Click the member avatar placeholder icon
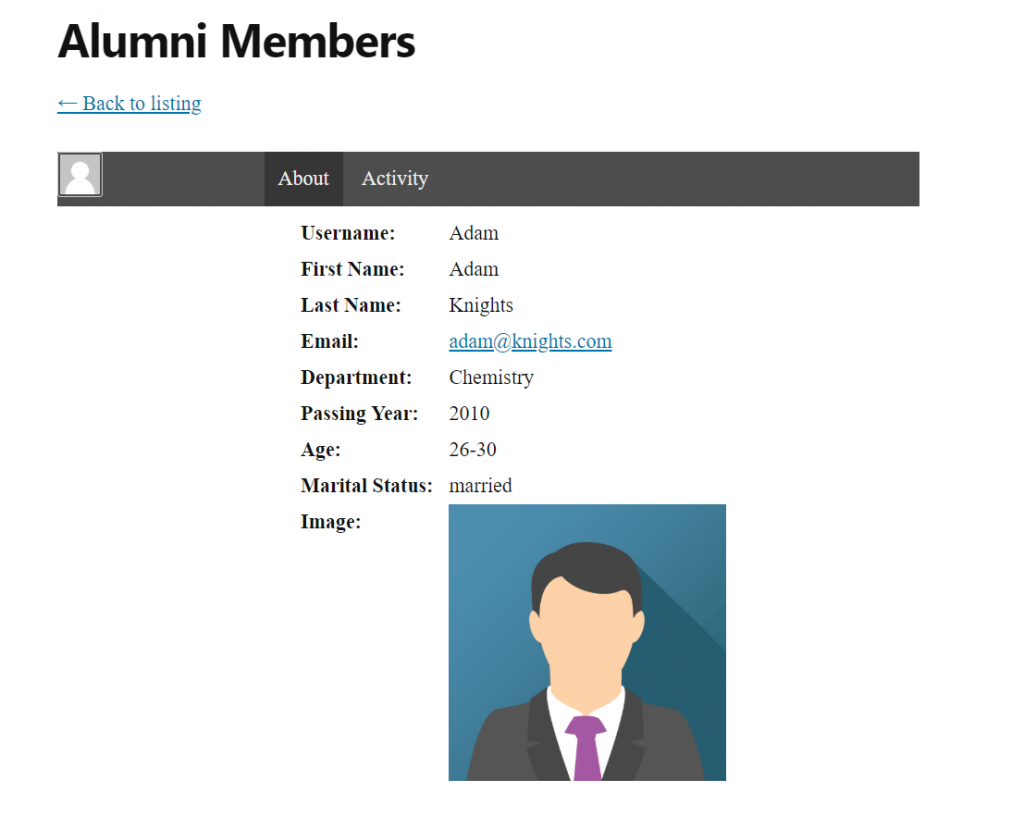Screen dimensions: 1024x817 [80, 175]
